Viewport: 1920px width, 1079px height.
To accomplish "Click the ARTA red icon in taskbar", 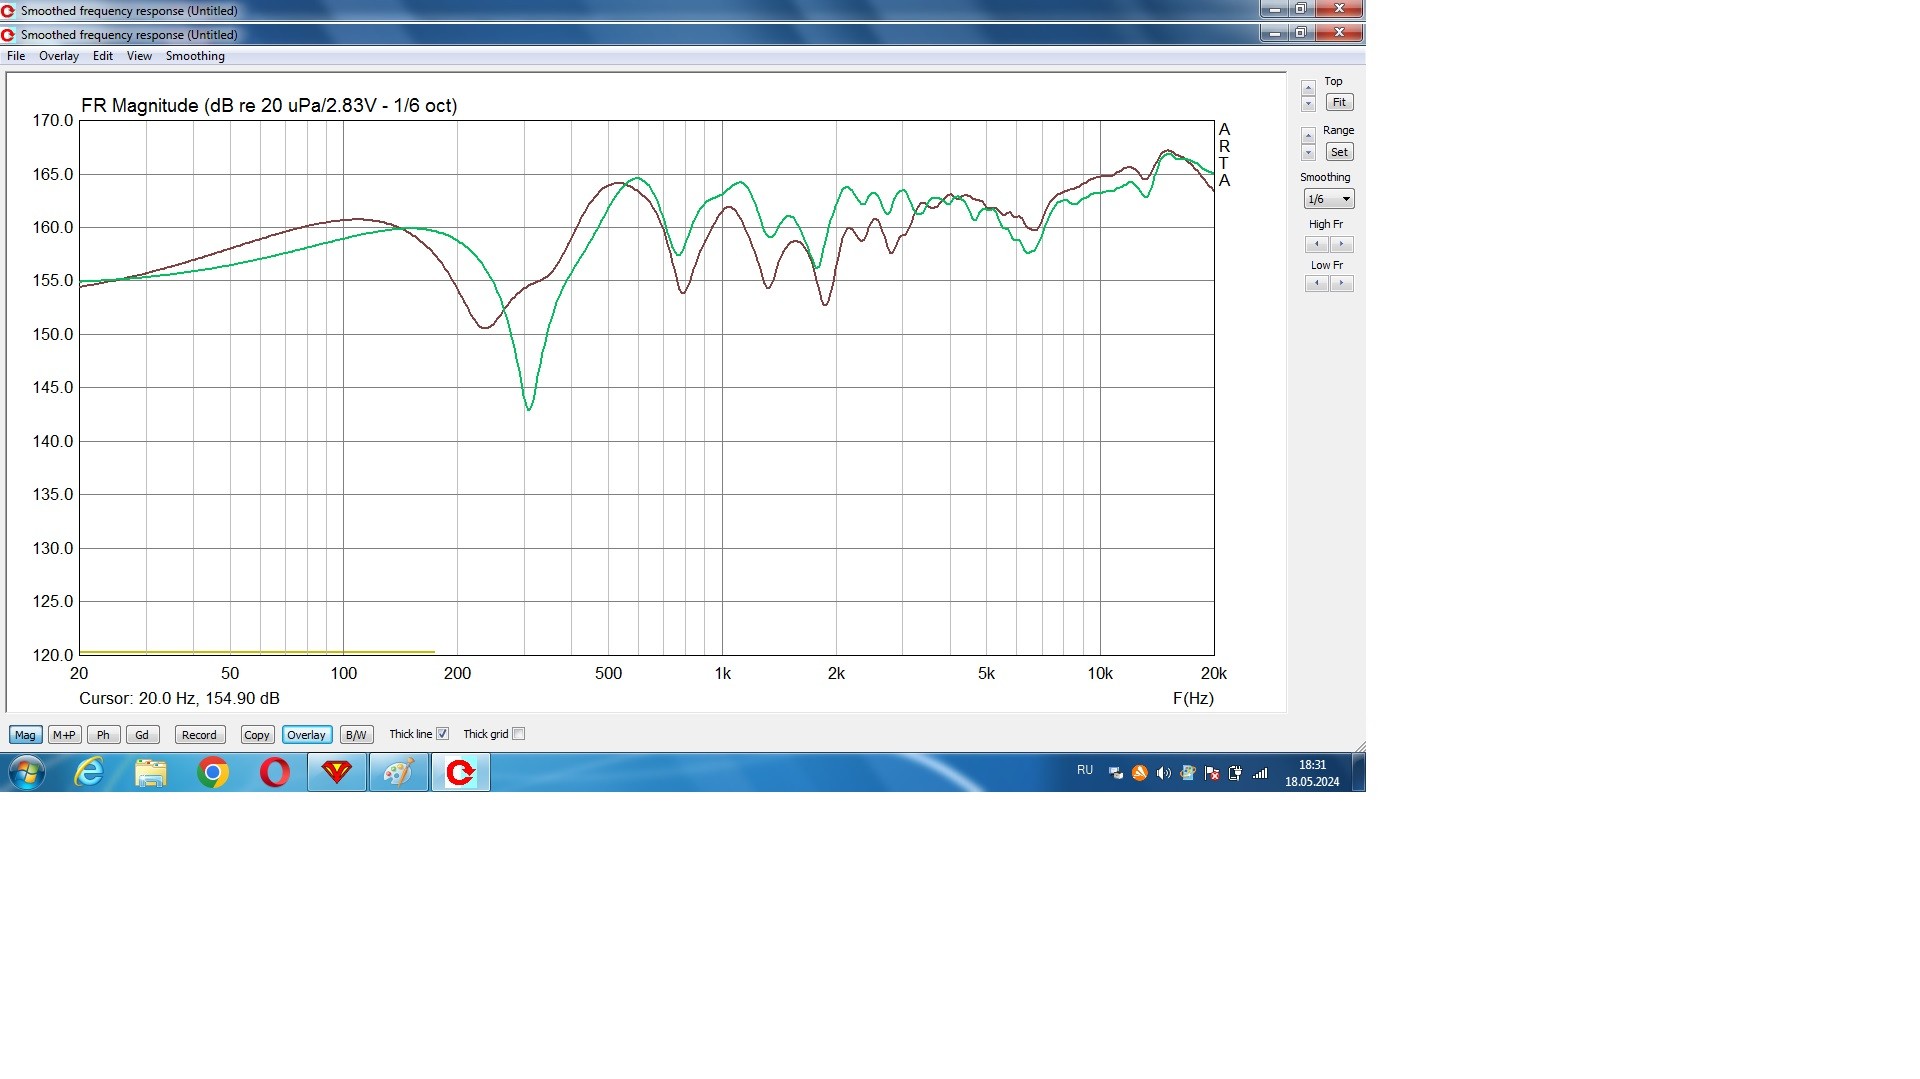I will coord(460,773).
